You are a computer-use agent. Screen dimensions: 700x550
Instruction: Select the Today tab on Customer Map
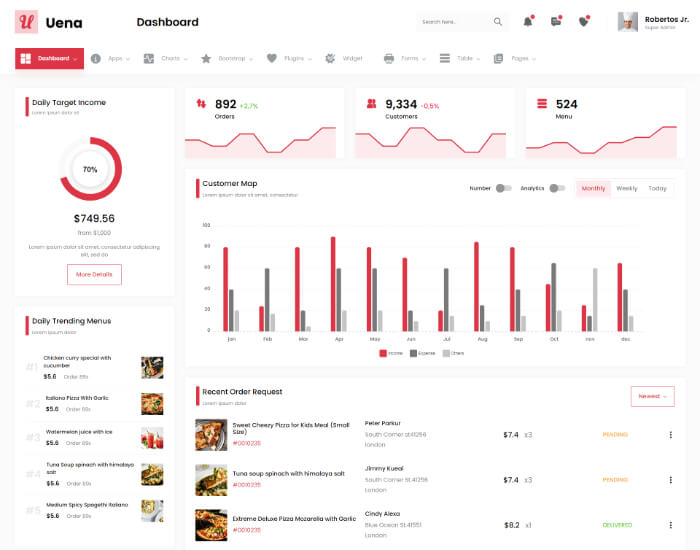(657, 188)
